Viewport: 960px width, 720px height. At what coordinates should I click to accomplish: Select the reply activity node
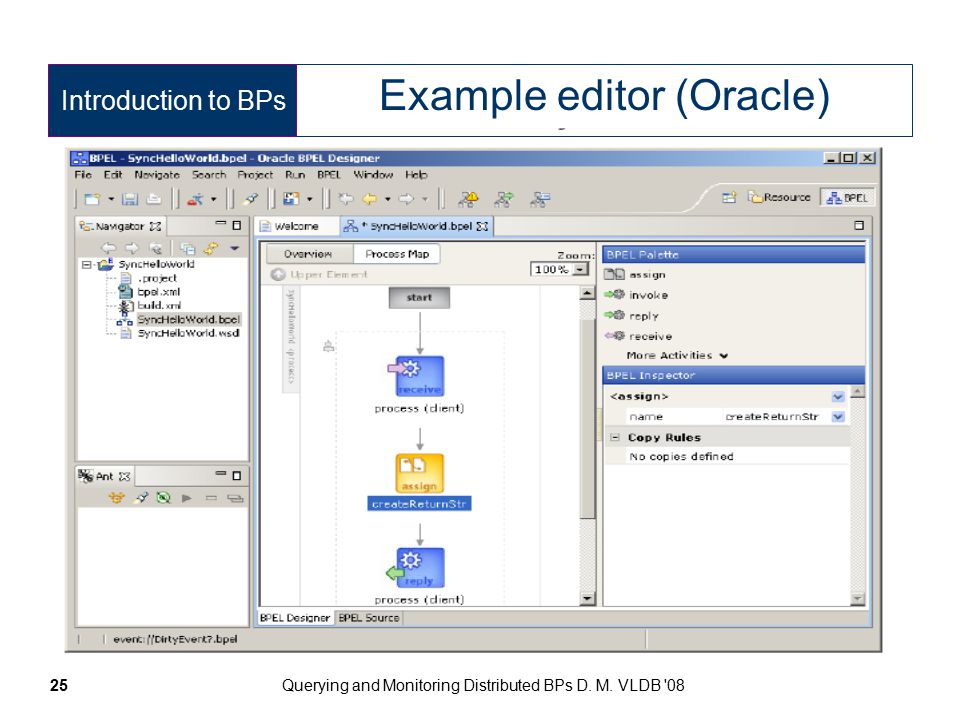tap(419, 568)
